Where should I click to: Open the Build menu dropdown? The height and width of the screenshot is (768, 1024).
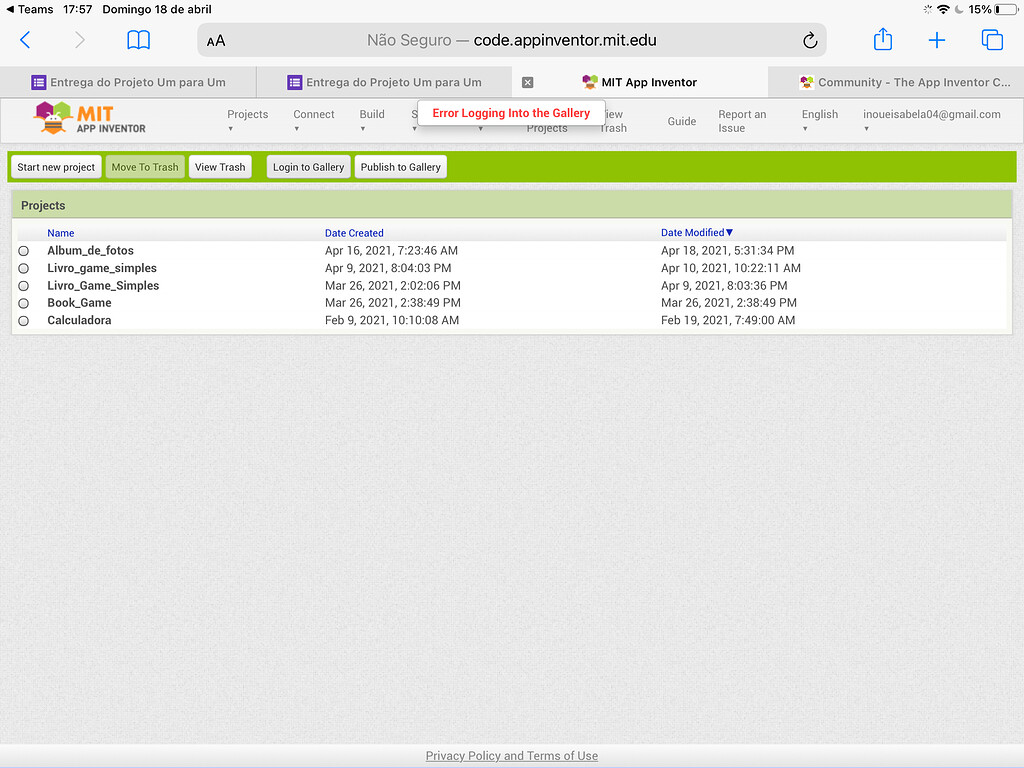[371, 120]
